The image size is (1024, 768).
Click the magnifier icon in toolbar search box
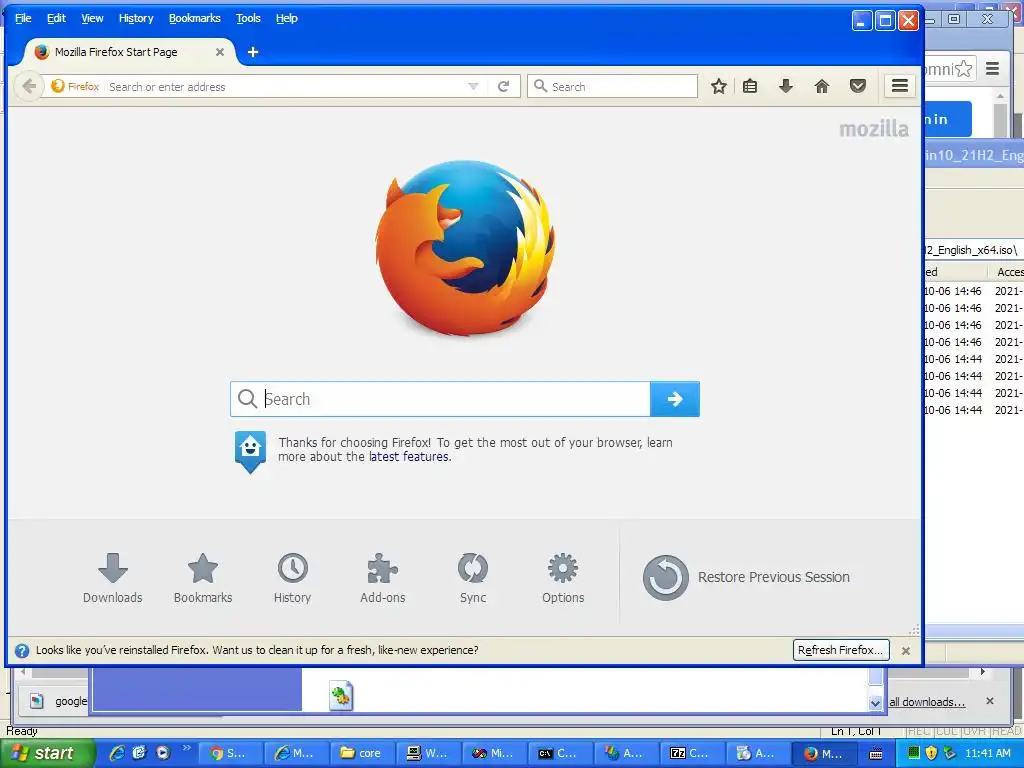540,86
